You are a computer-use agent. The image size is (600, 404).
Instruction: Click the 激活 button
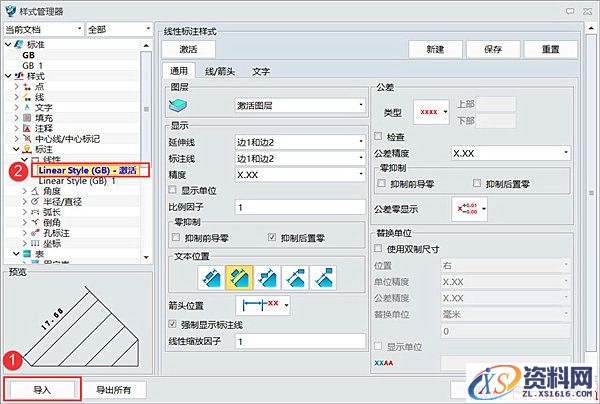(188, 50)
